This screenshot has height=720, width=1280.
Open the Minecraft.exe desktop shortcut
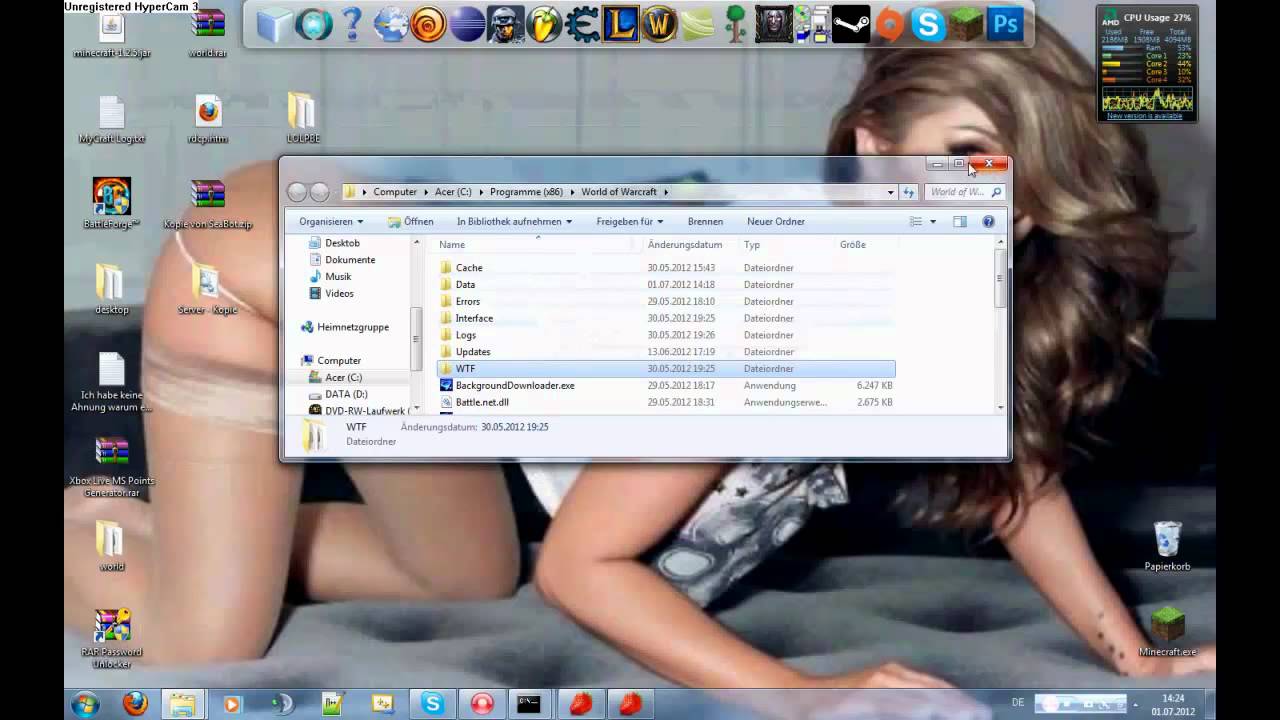coord(1167,632)
